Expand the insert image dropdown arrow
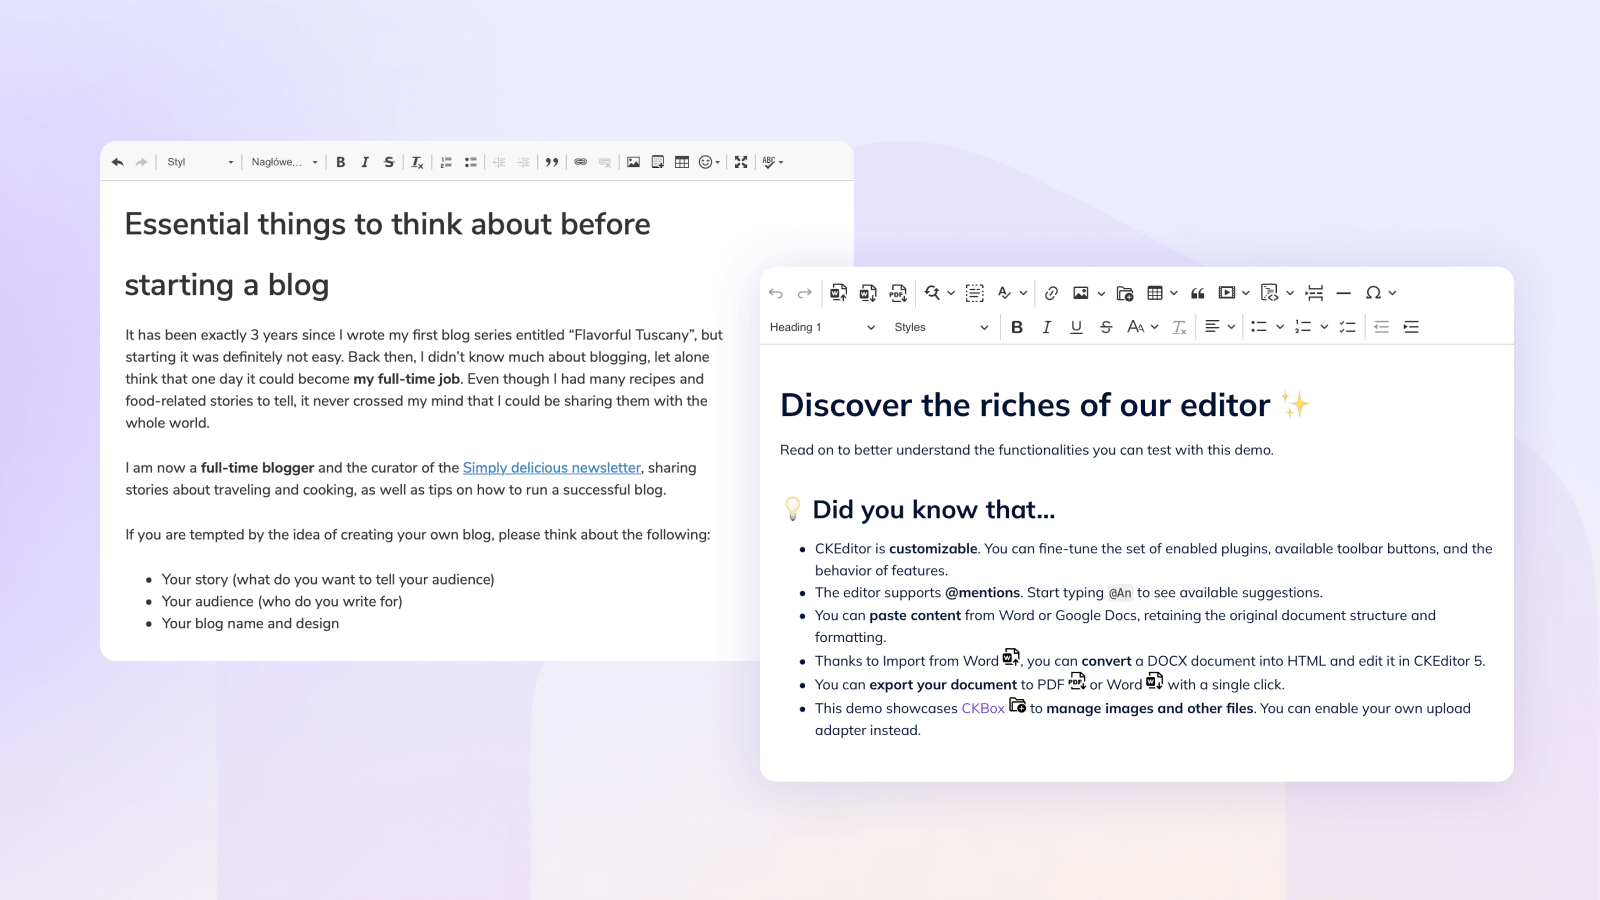This screenshot has width=1600, height=900. pos(1101,293)
